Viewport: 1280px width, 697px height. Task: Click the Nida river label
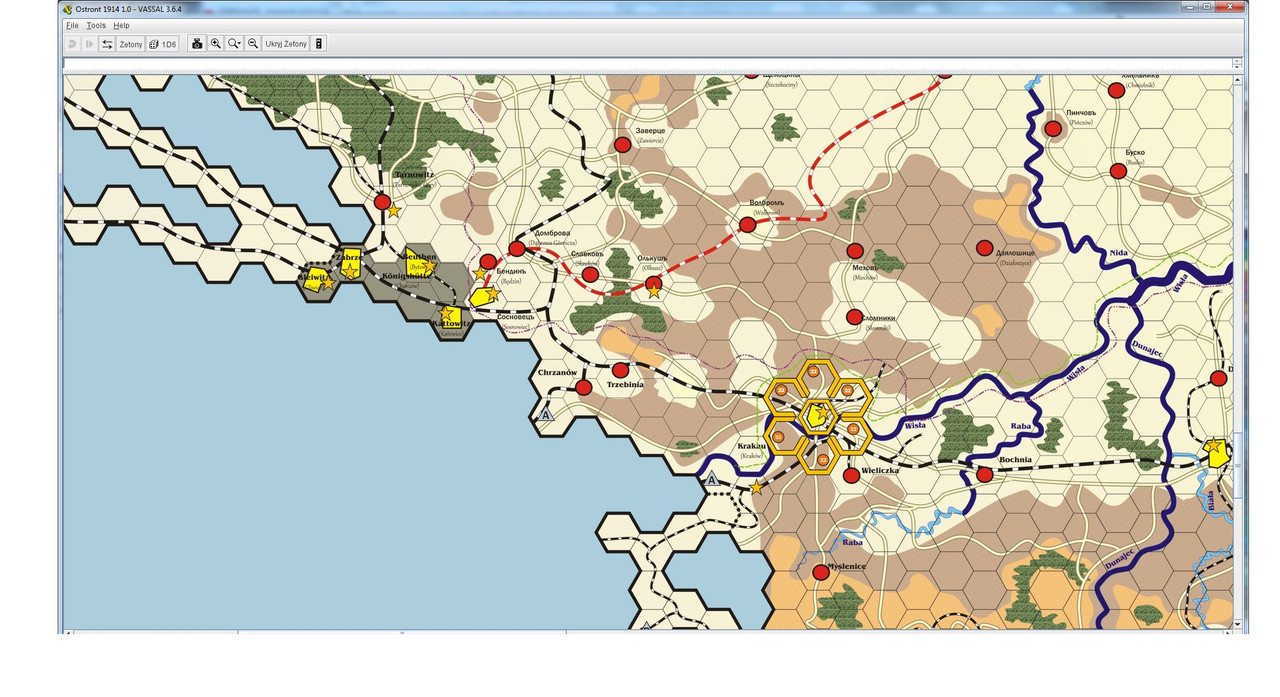pos(1118,253)
